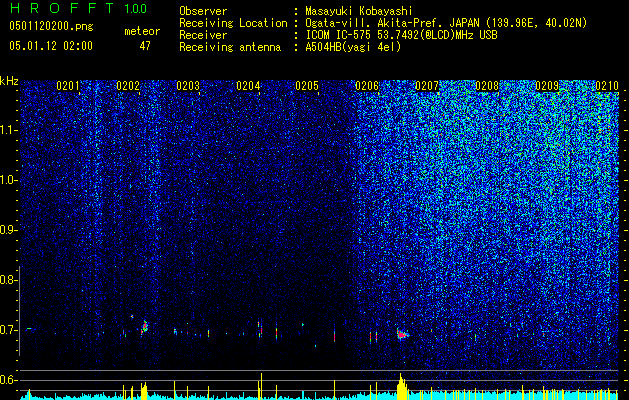Screen dimensions: 629x400
Task: Click the 0206 time marker
Action: [367, 86]
